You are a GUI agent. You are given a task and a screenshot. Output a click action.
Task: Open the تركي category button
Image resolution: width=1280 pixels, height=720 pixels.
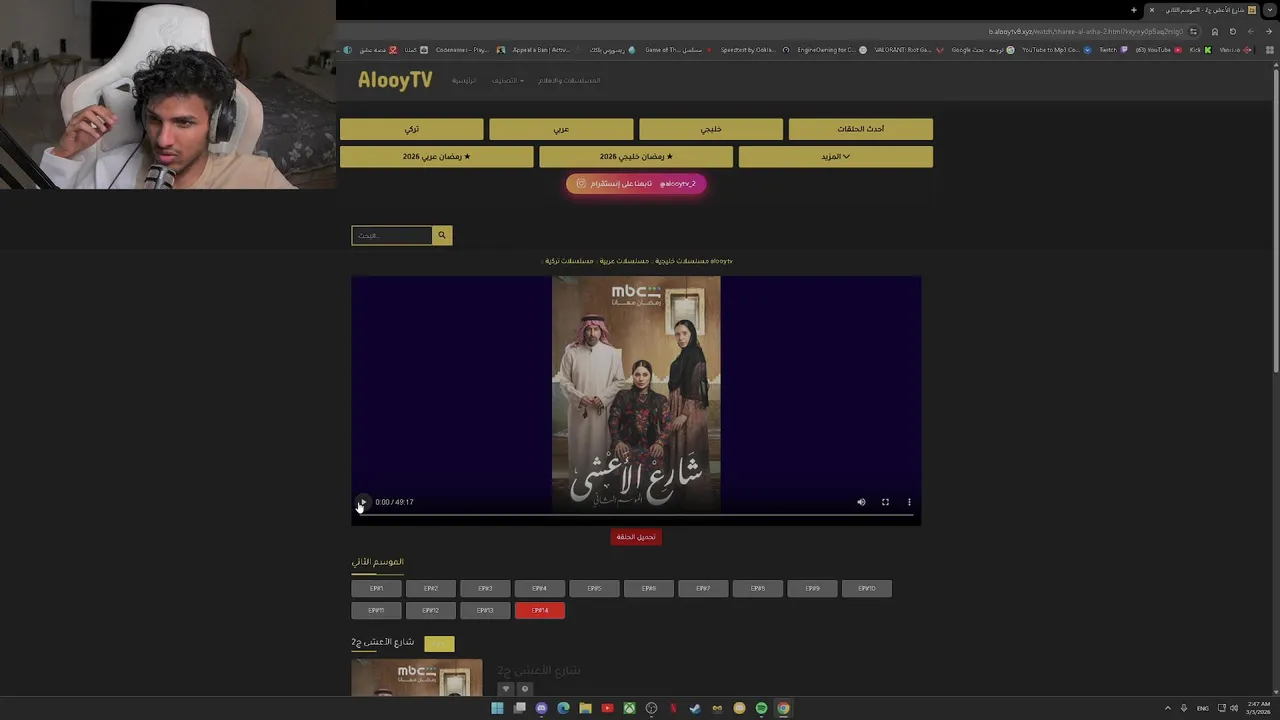pyautogui.click(x=412, y=129)
